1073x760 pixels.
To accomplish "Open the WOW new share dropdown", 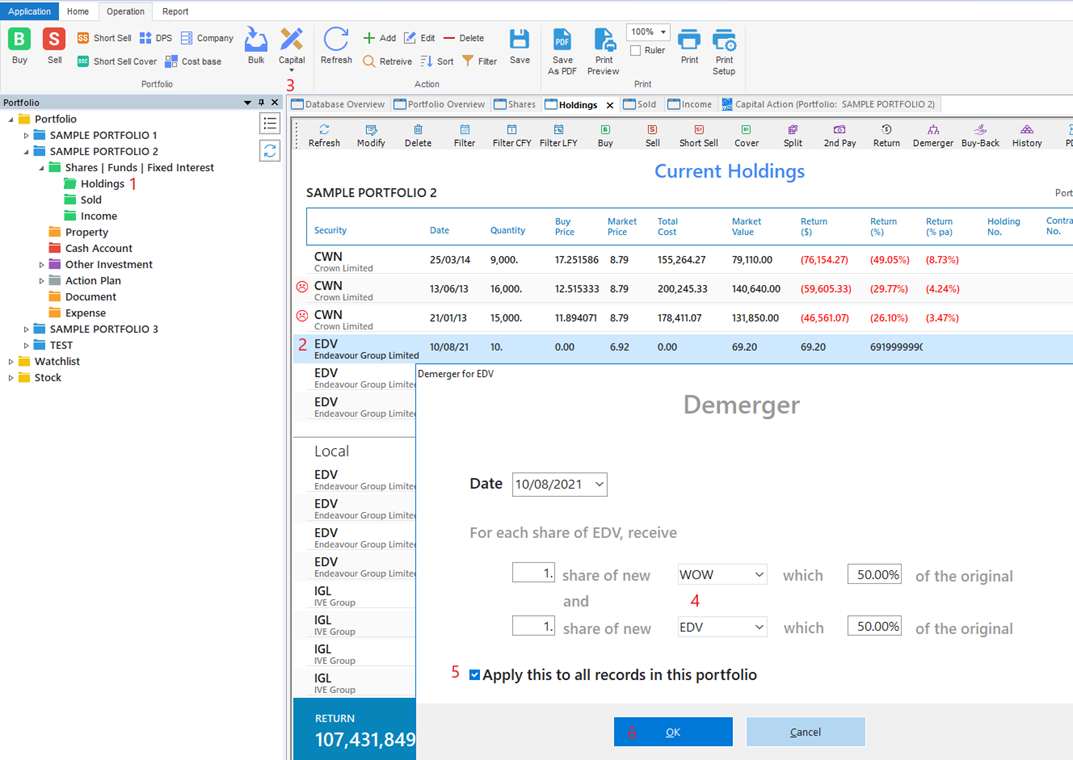I will tap(722, 574).
